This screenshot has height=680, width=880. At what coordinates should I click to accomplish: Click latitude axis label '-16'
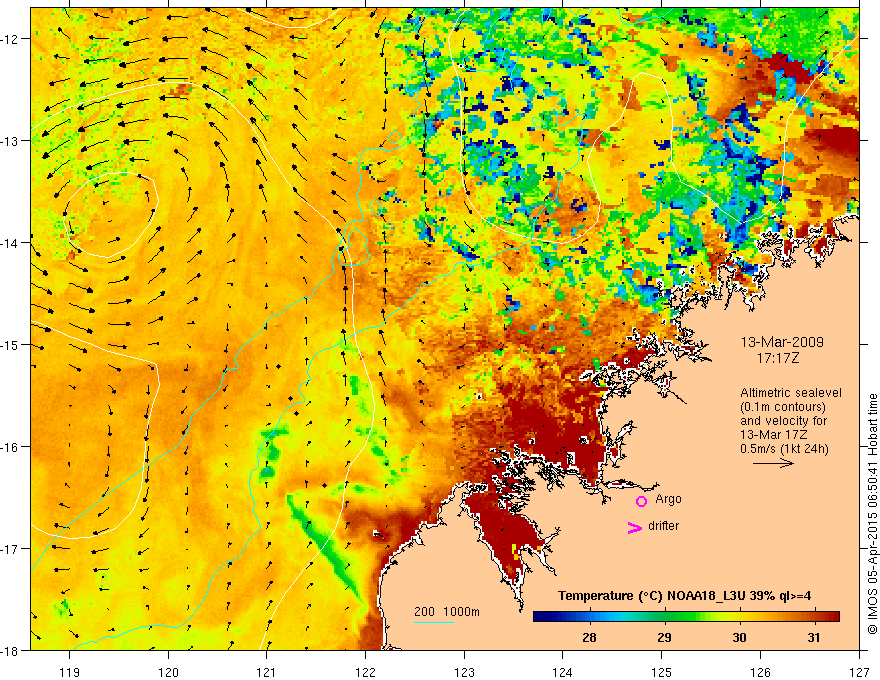9,447
